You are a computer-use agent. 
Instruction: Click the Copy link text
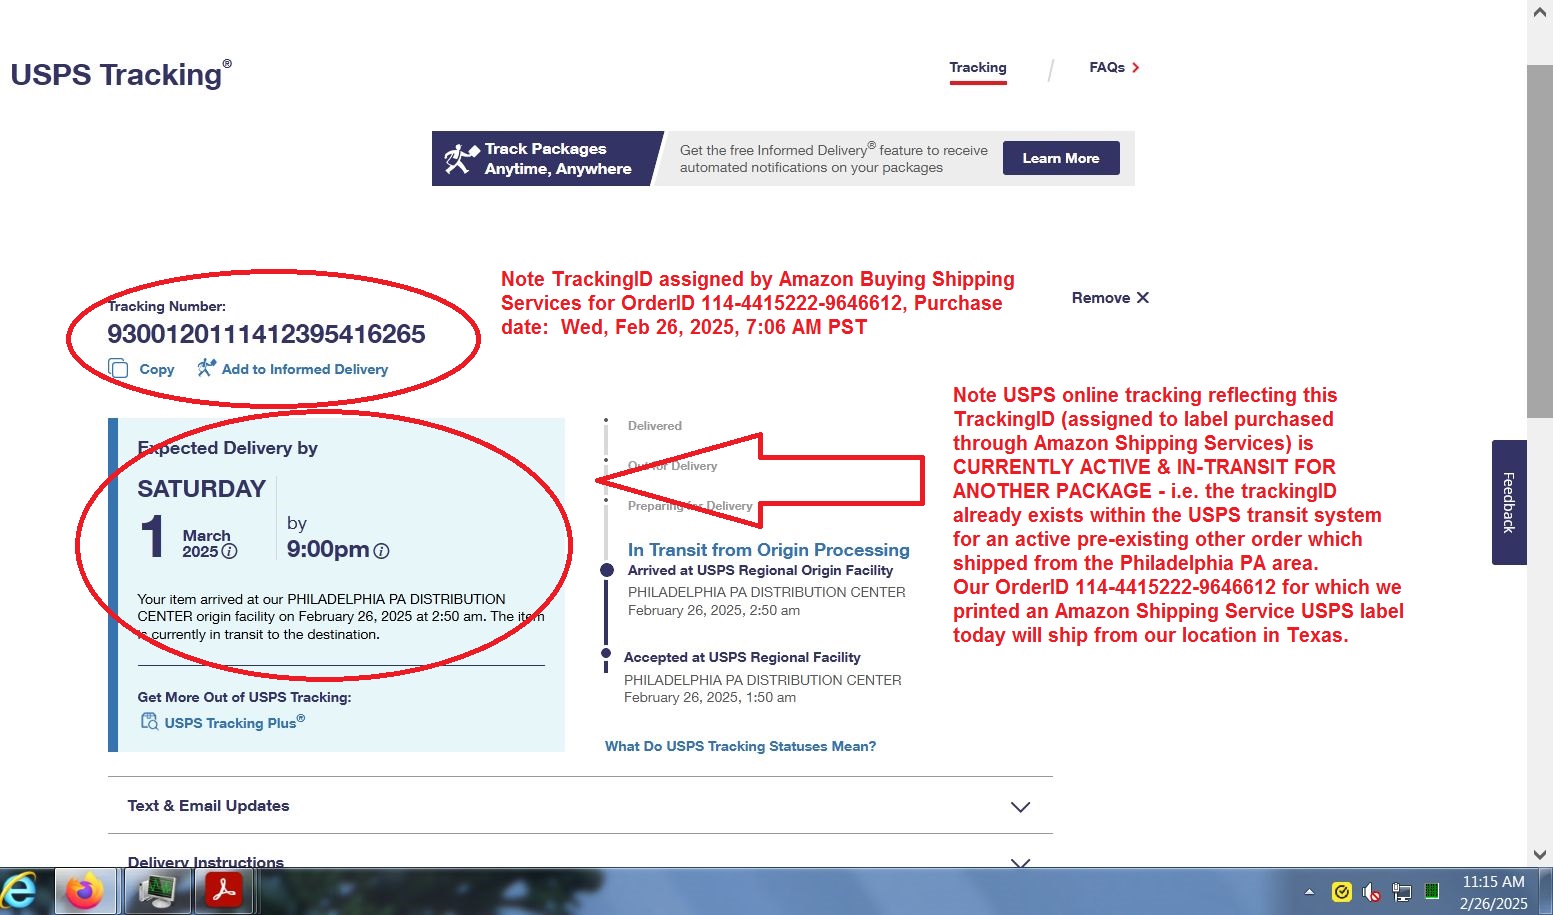tap(157, 369)
